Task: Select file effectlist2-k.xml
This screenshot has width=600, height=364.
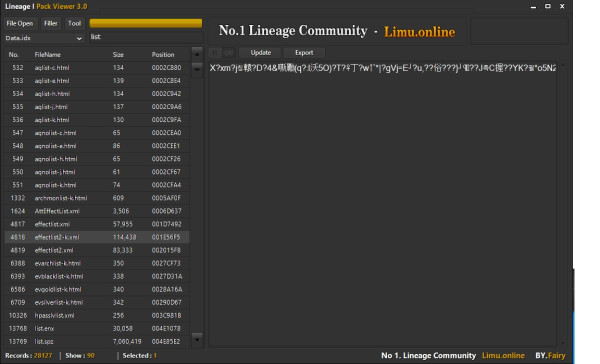Action: coord(97,237)
